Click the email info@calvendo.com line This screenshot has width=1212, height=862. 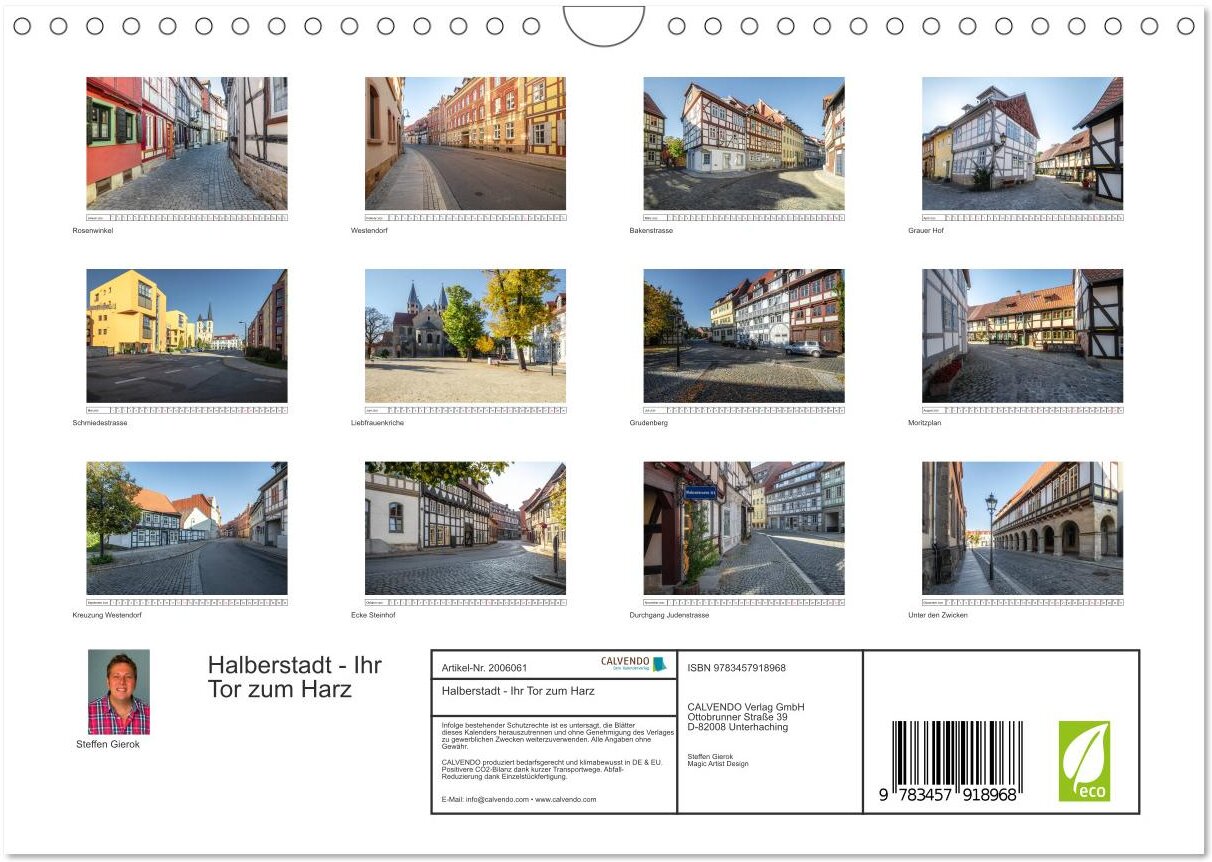(x=519, y=799)
